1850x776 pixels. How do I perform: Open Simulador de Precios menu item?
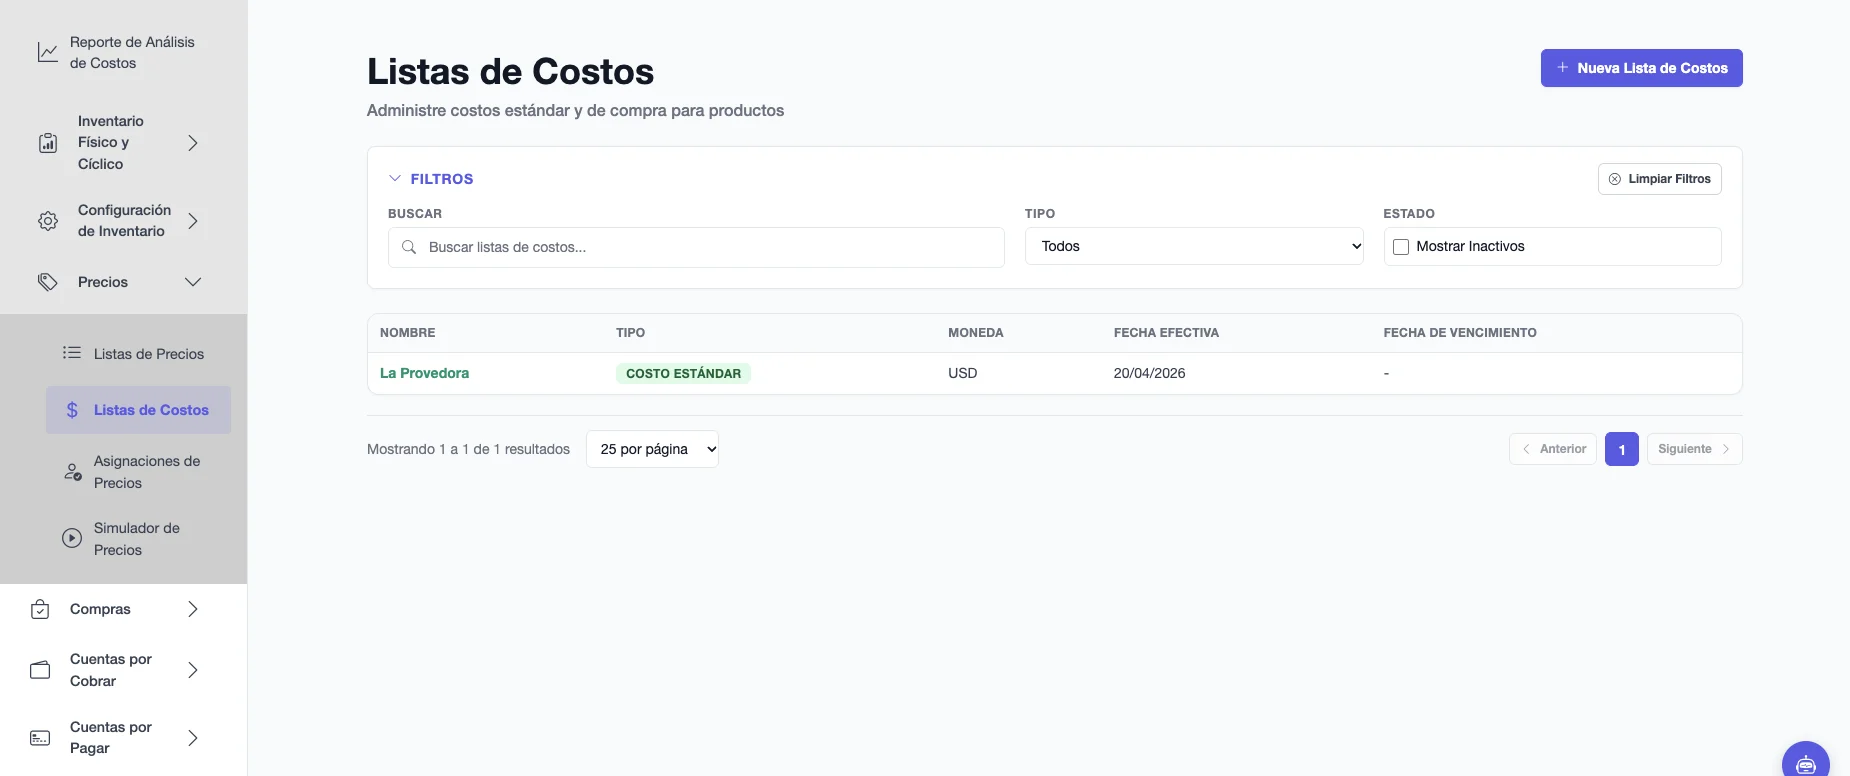[139, 539]
